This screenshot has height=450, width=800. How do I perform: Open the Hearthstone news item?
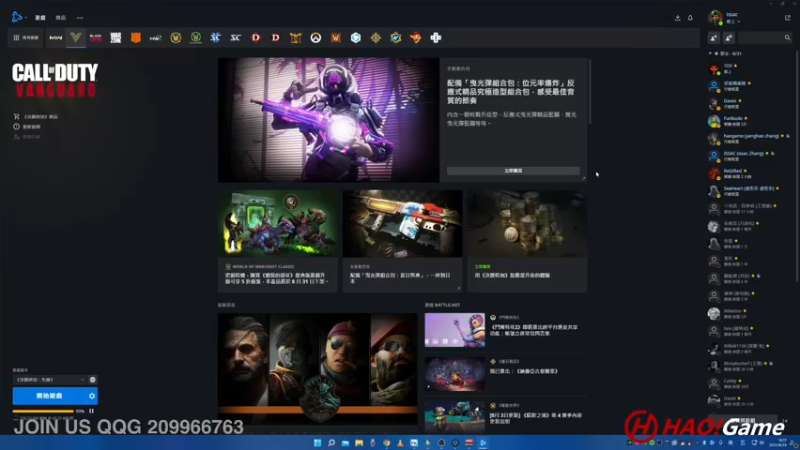coord(506,374)
